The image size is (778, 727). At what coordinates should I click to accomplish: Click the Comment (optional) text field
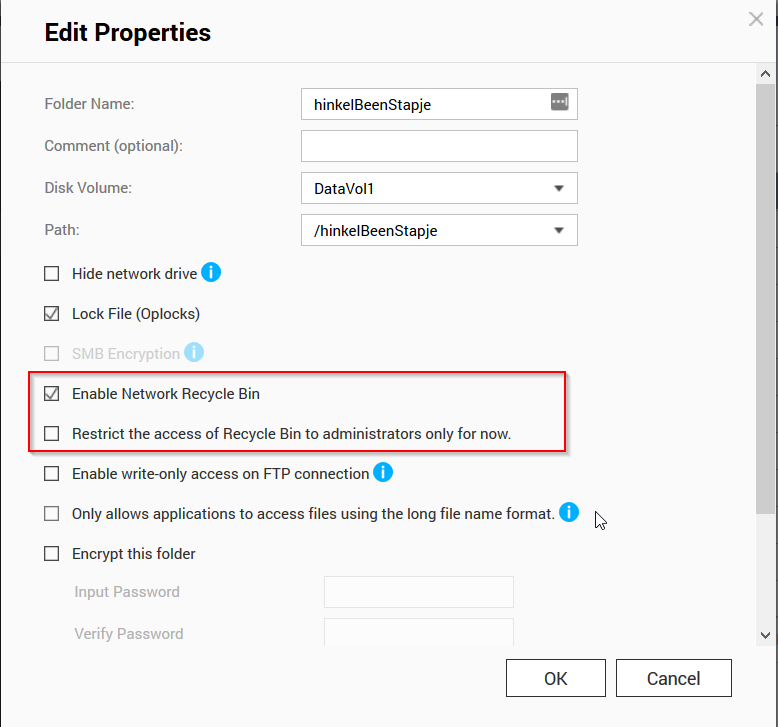tap(439, 146)
